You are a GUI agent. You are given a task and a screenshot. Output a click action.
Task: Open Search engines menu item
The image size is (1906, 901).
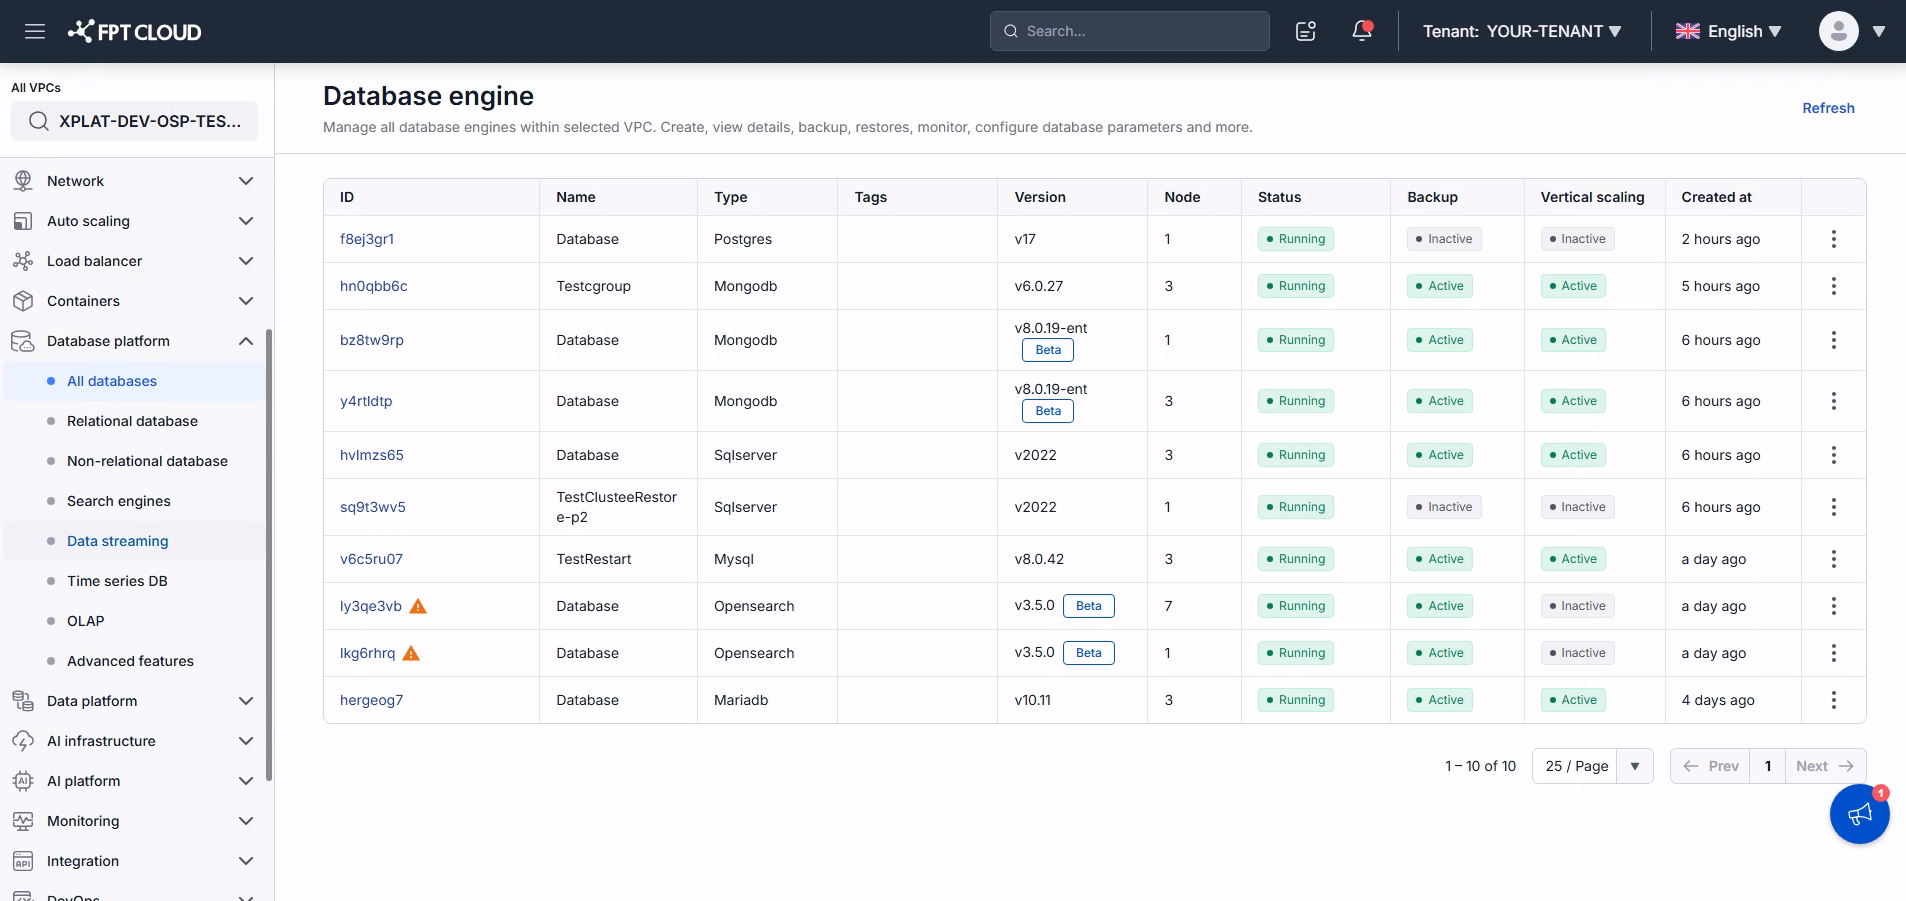(134, 501)
